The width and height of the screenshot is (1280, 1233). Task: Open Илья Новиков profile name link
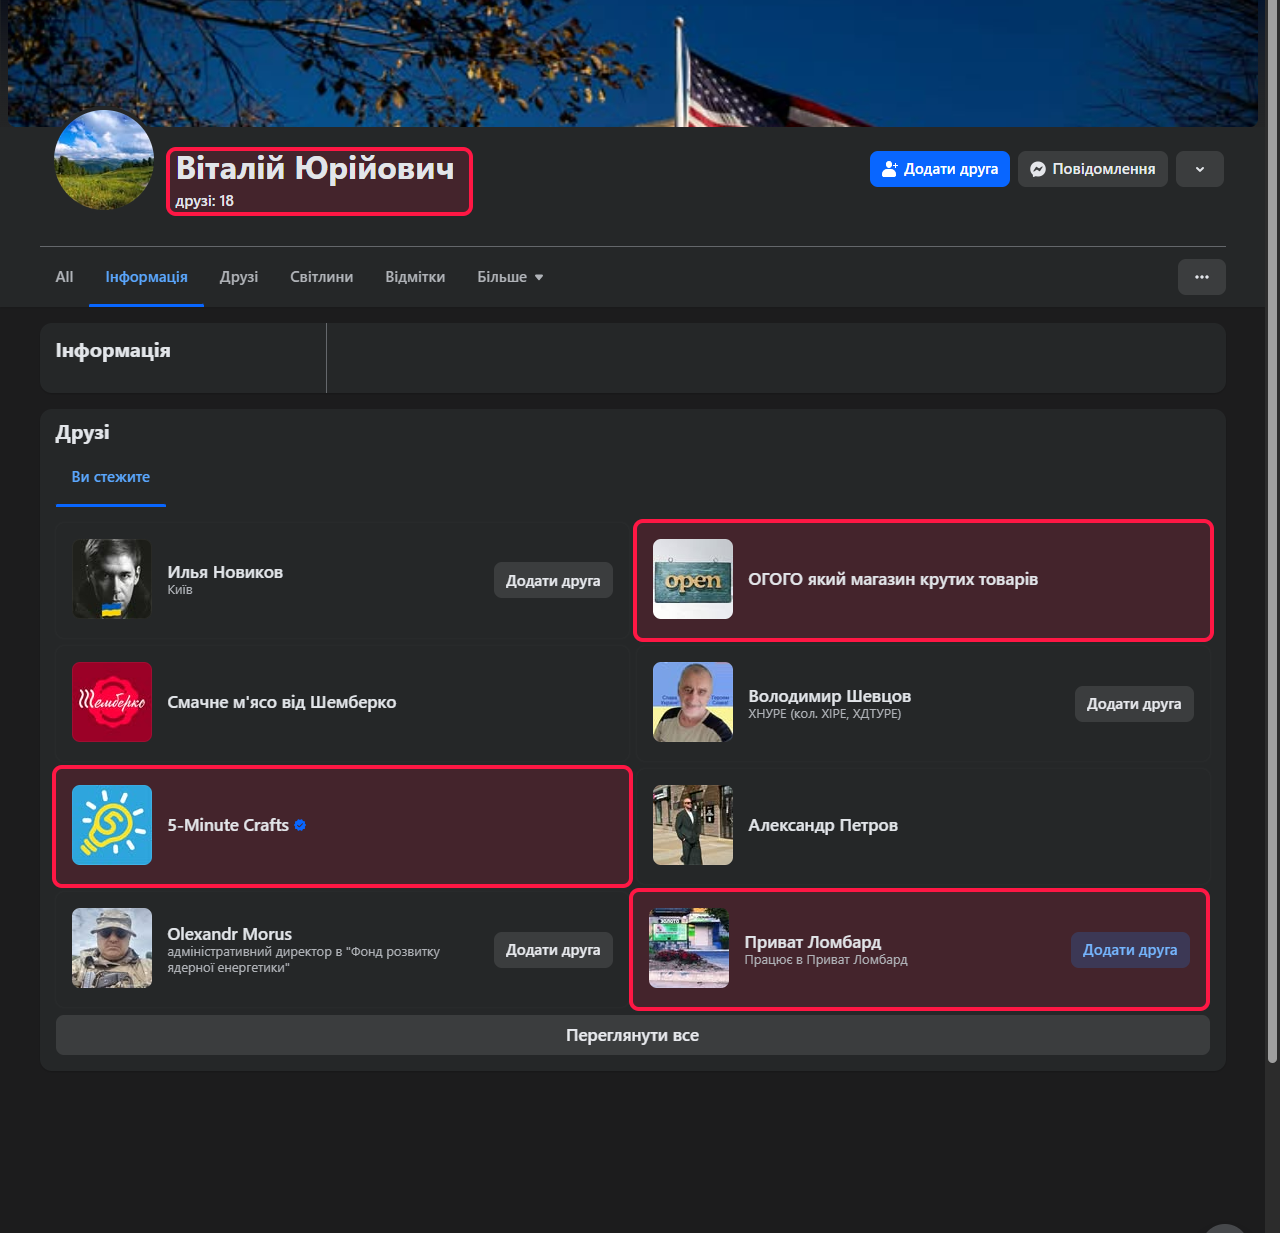pos(225,572)
